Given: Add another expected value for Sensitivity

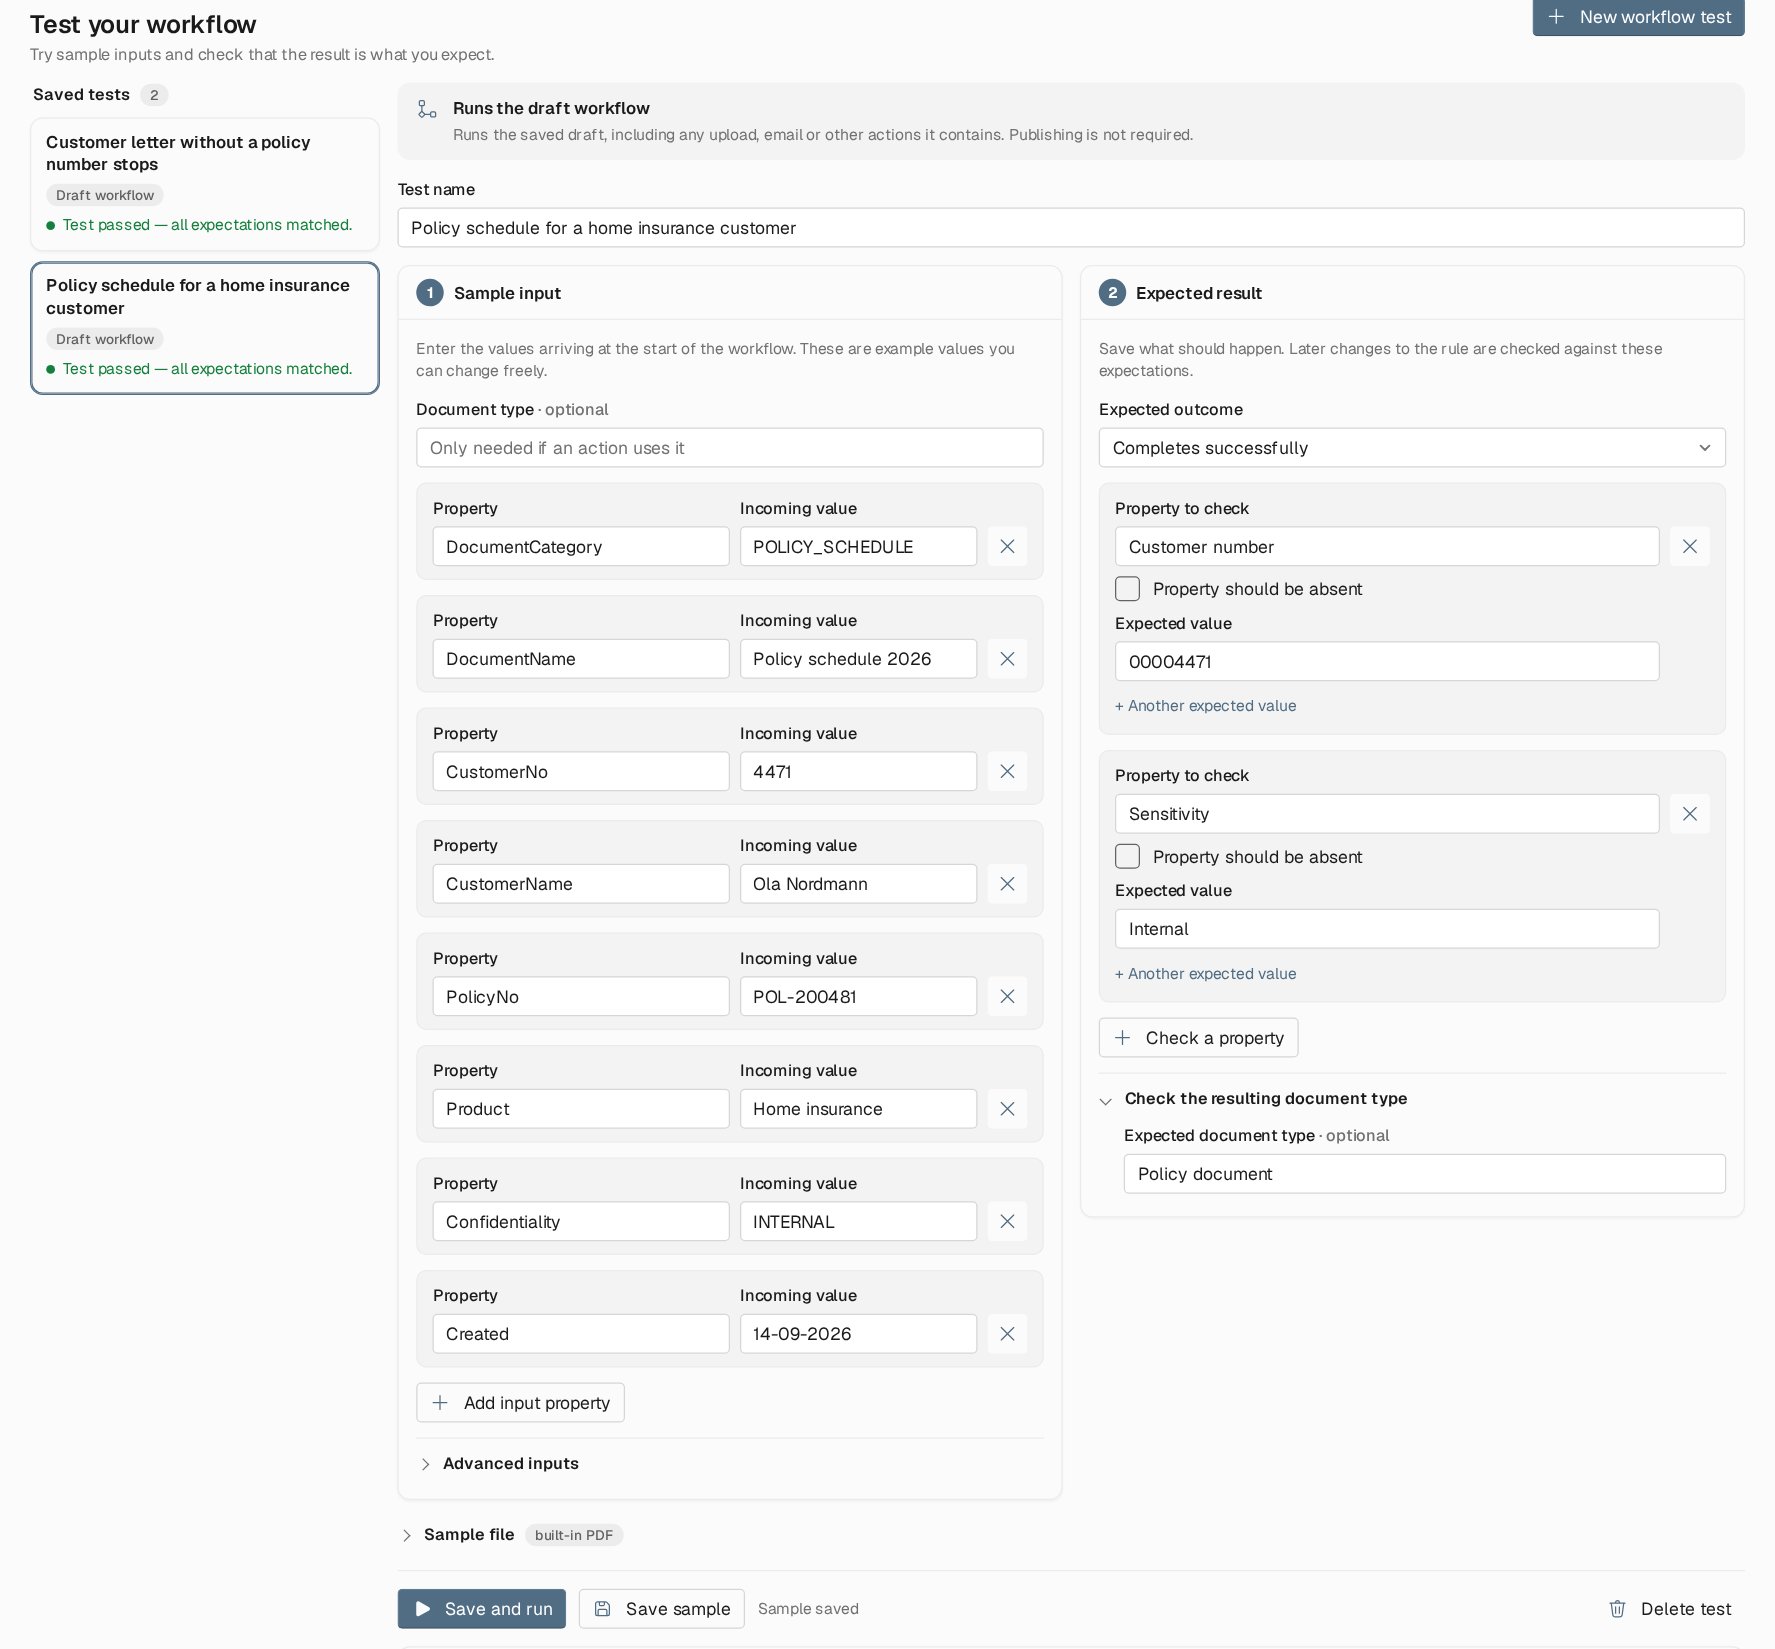Looking at the screenshot, I should click(1205, 974).
